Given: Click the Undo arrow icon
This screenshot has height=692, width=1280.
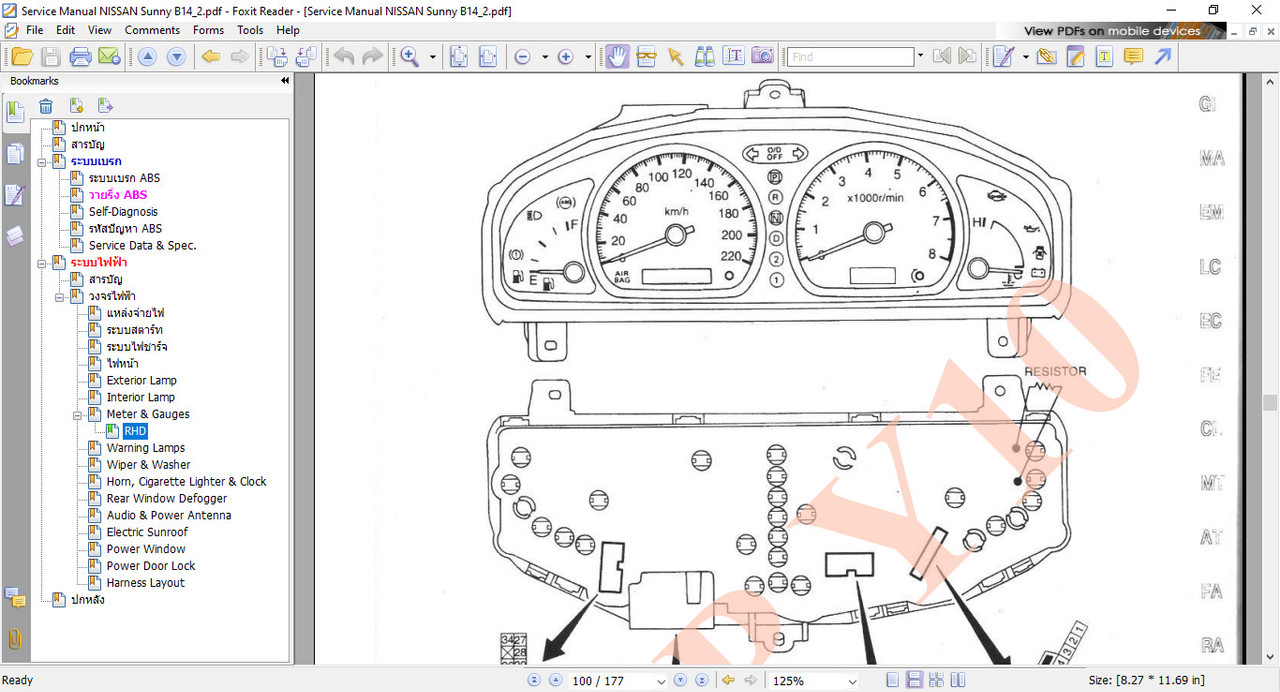Looking at the screenshot, I should [344, 57].
